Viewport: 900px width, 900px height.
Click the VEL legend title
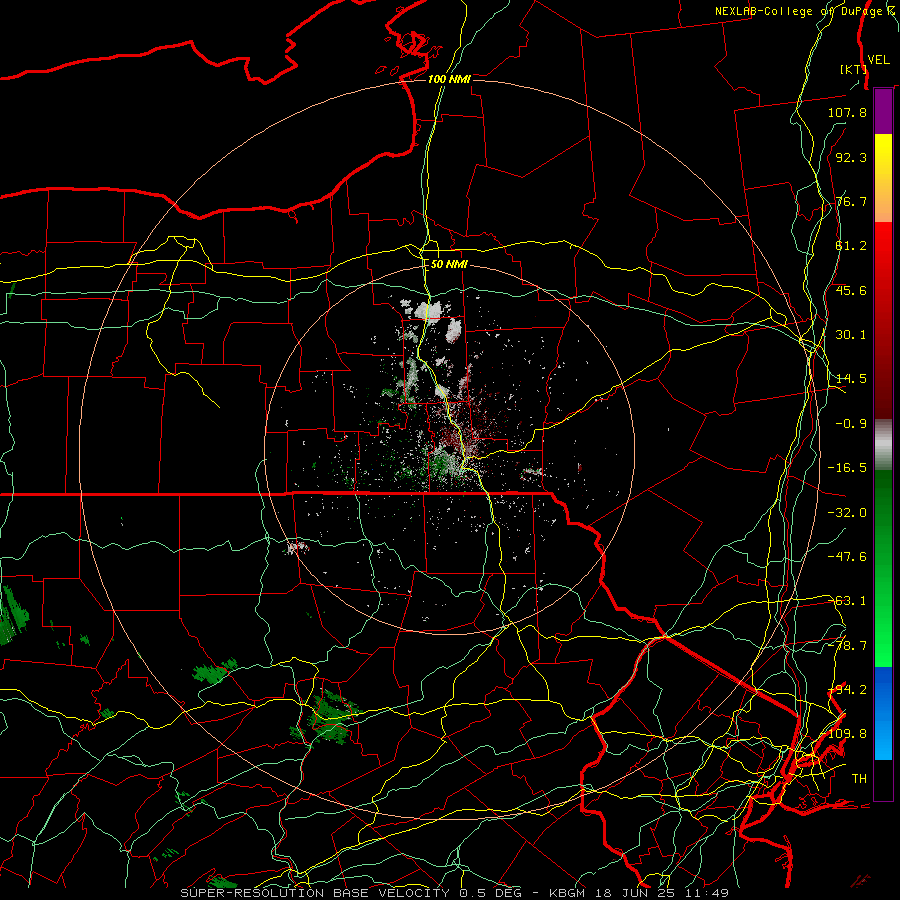(878, 60)
